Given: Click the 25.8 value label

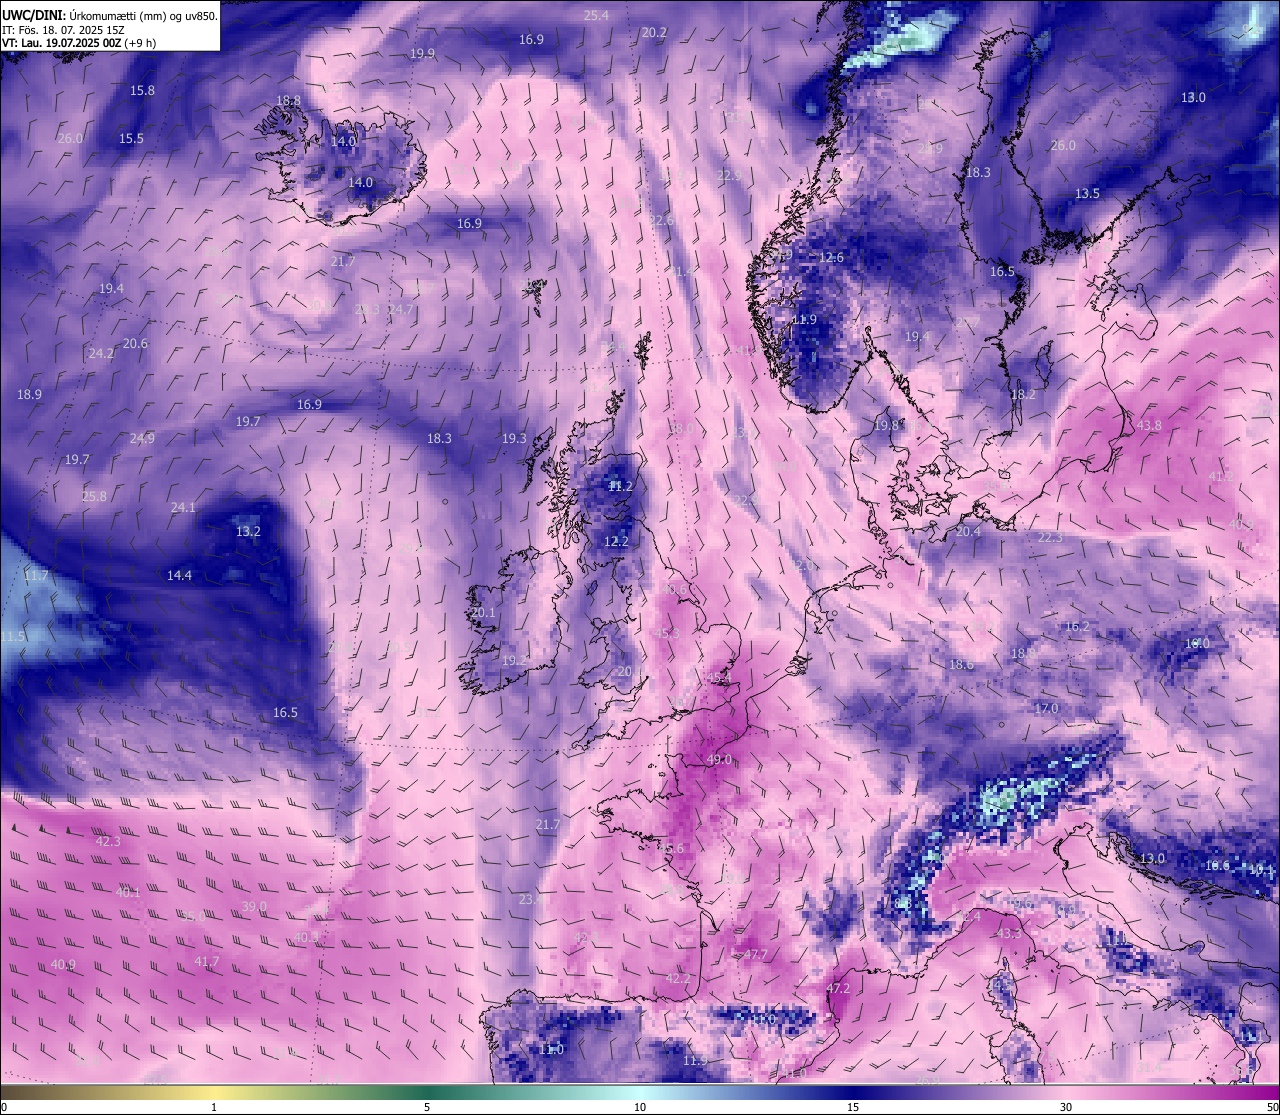Looking at the screenshot, I should pos(94,496).
